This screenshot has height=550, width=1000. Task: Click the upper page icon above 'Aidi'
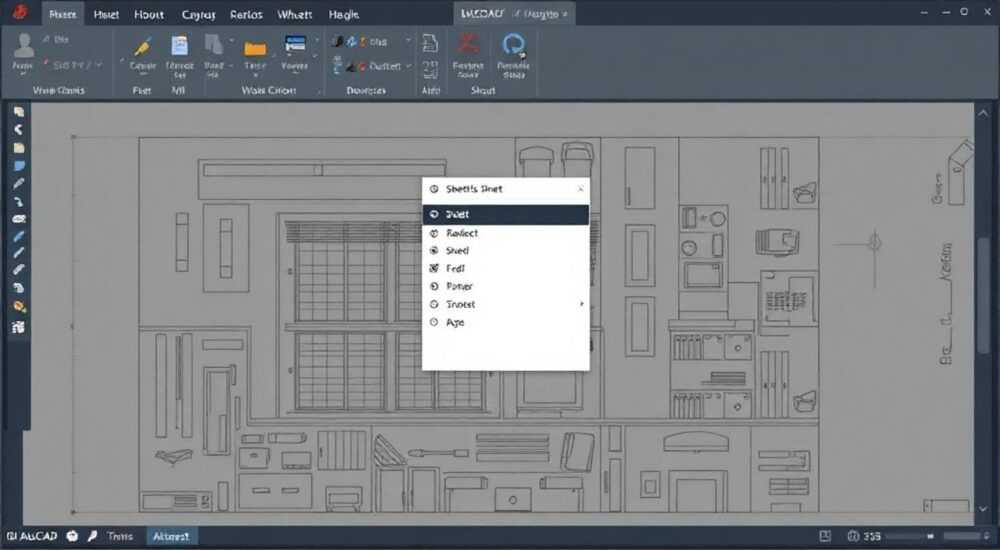(430, 43)
